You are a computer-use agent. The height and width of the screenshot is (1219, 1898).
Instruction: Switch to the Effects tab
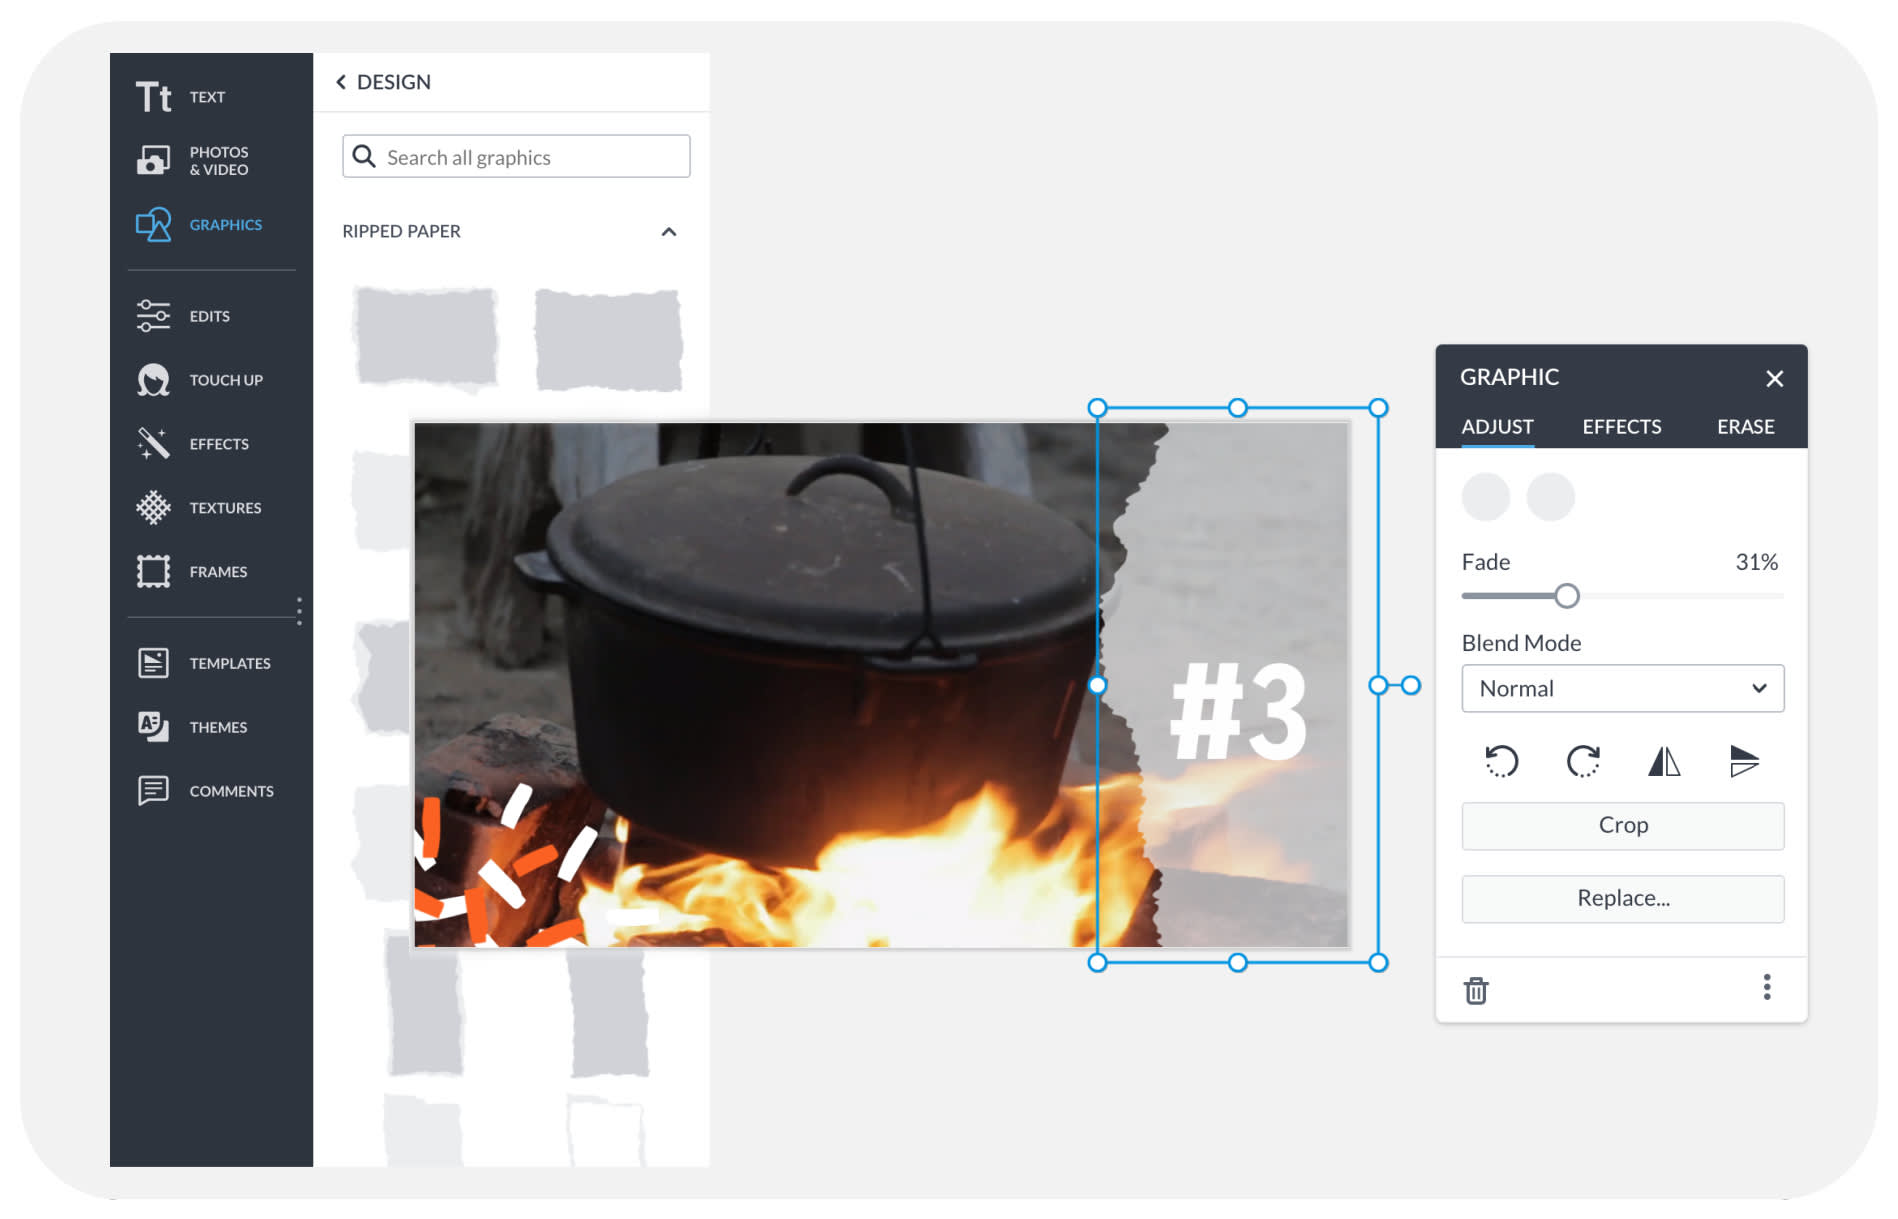tap(1621, 427)
